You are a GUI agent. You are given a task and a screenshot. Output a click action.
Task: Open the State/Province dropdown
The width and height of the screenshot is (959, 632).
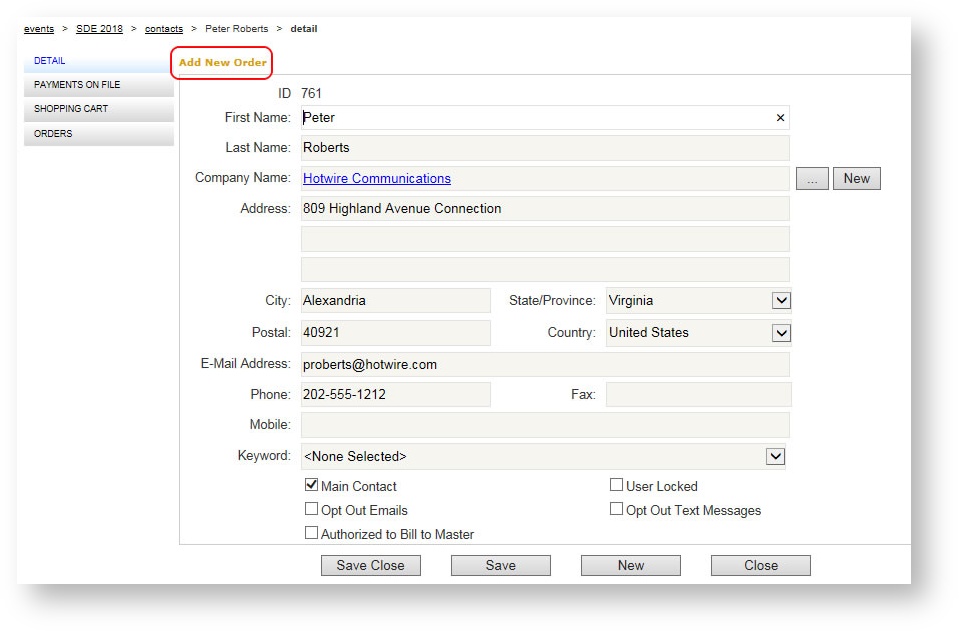(781, 301)
